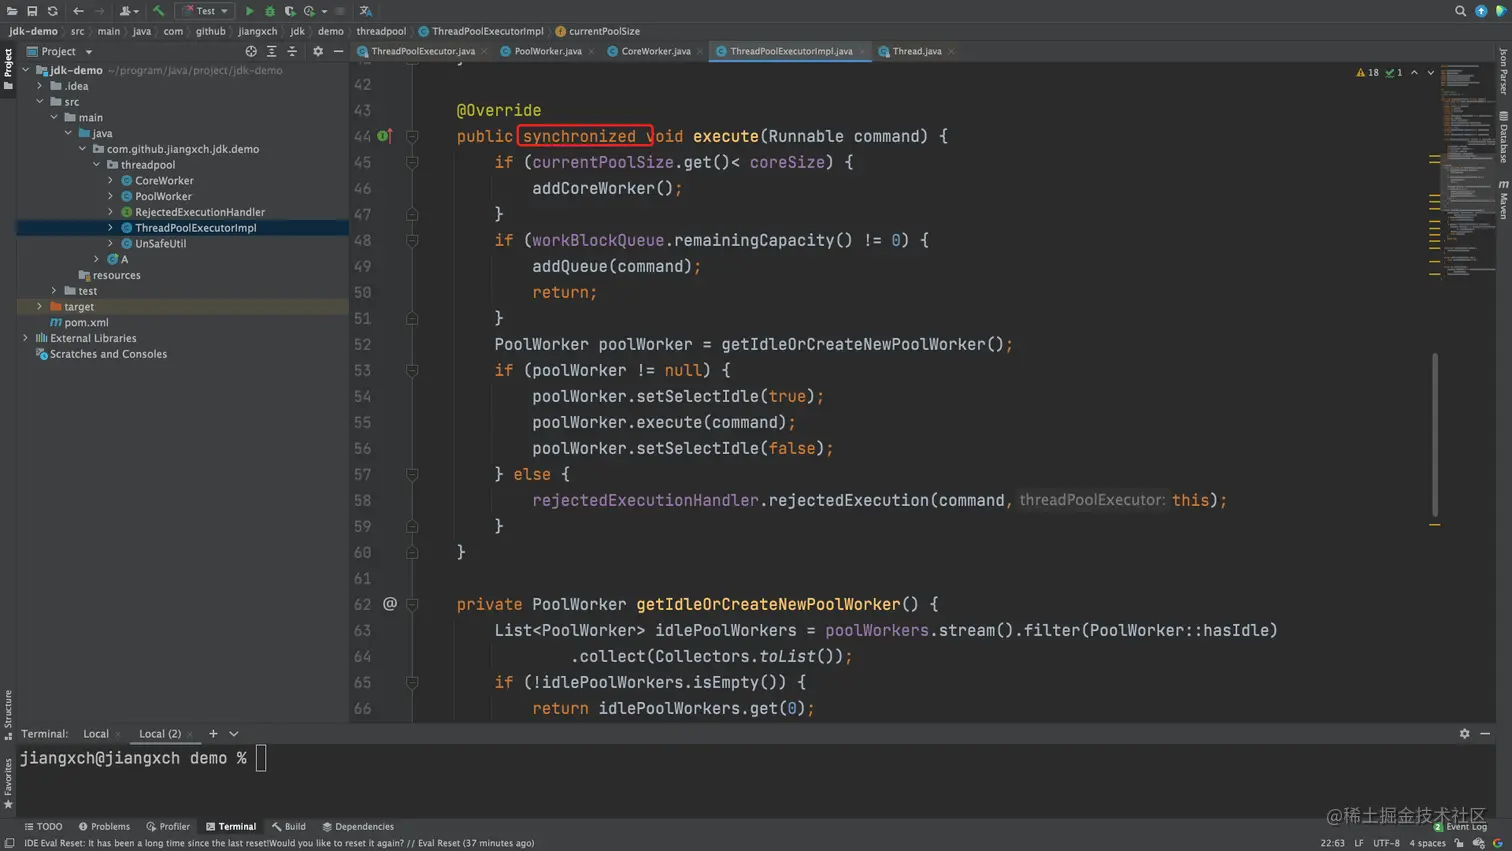Click the Build project hammer icon
Screen dimensions: 1512x851
point(158,11)
